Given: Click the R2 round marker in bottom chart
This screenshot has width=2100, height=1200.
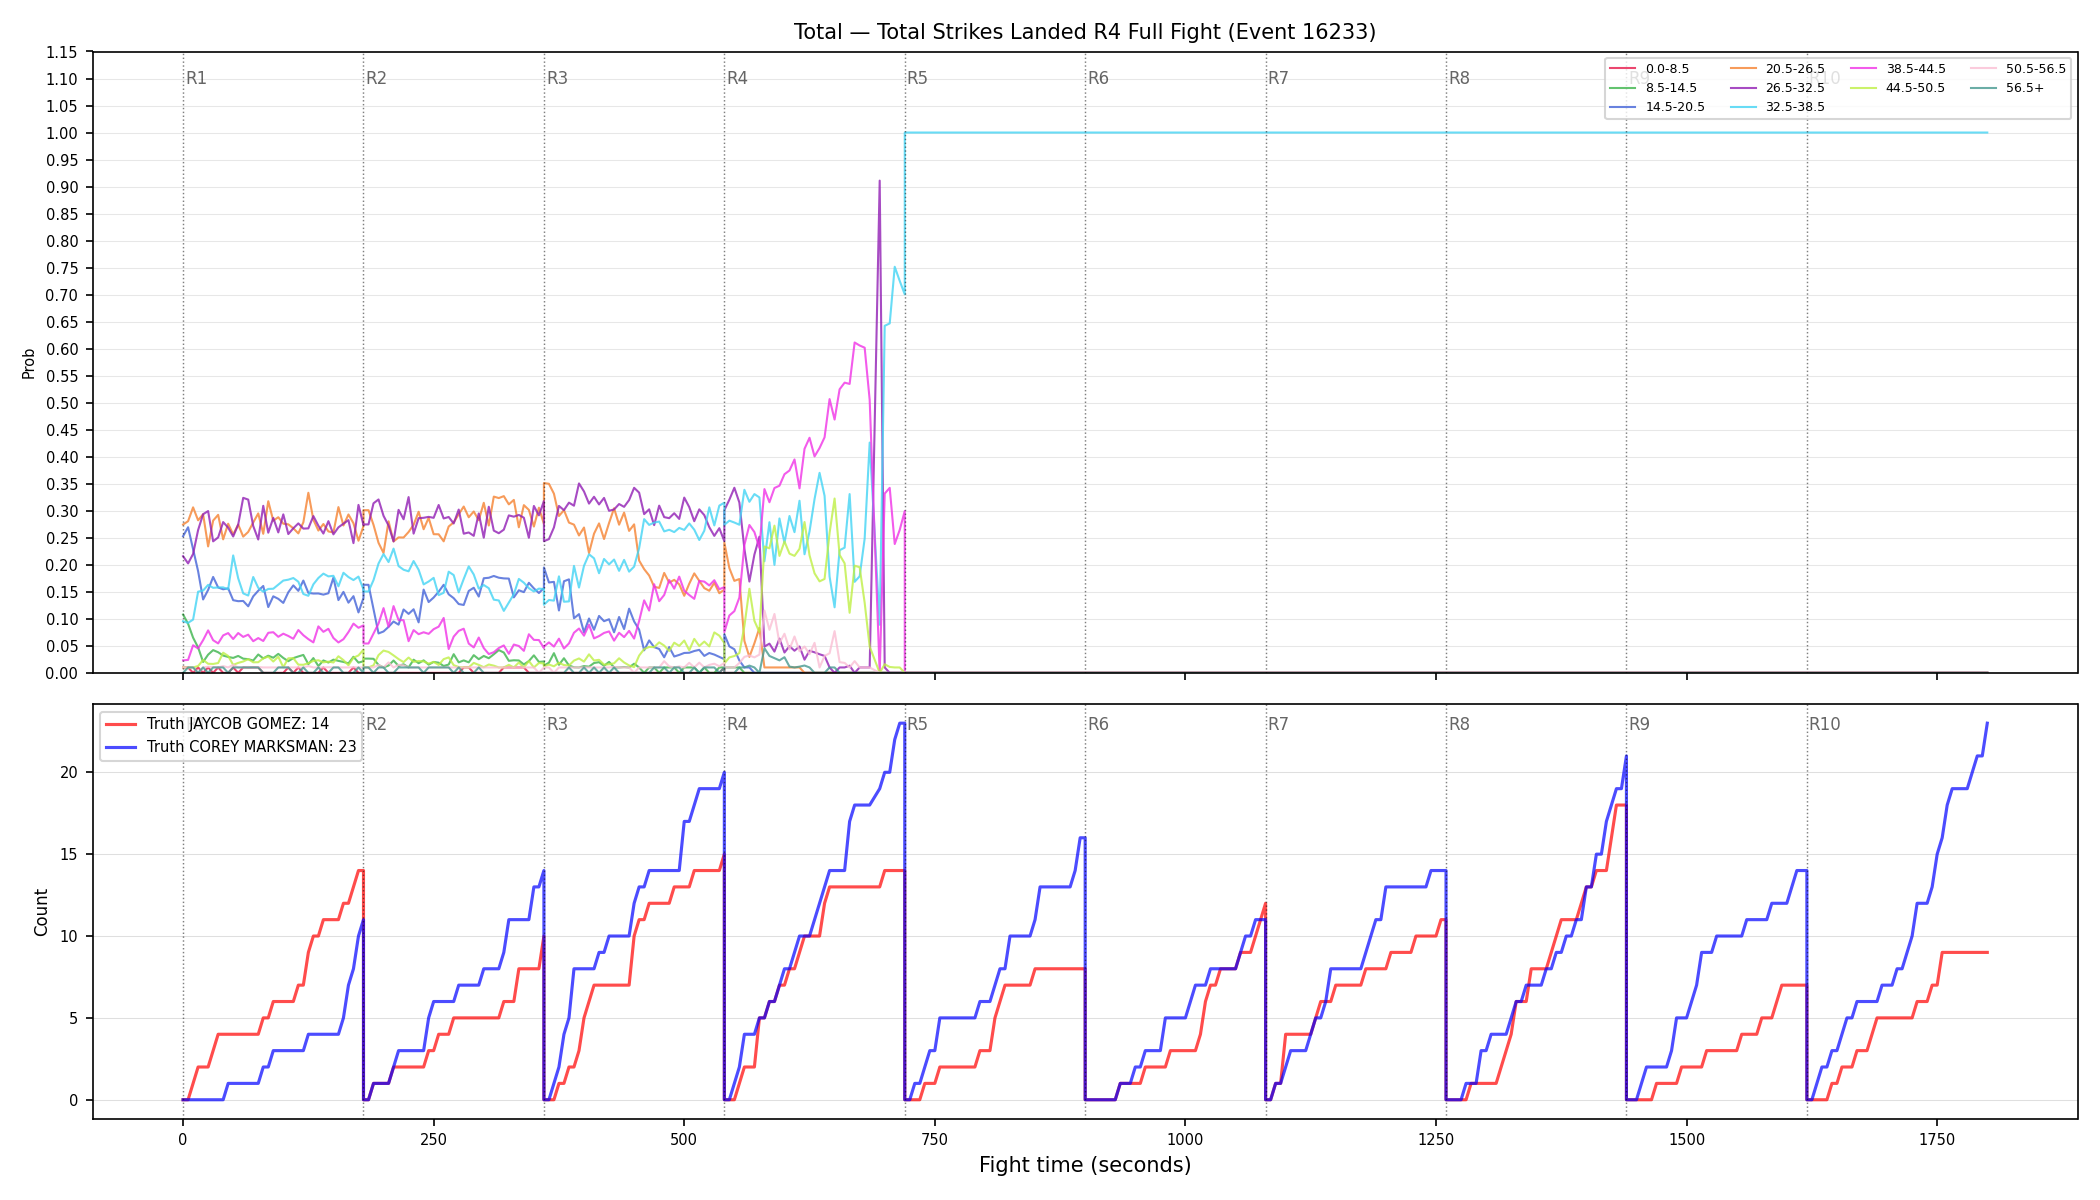Looking at the screenshot, I should (x=376, y=724).
